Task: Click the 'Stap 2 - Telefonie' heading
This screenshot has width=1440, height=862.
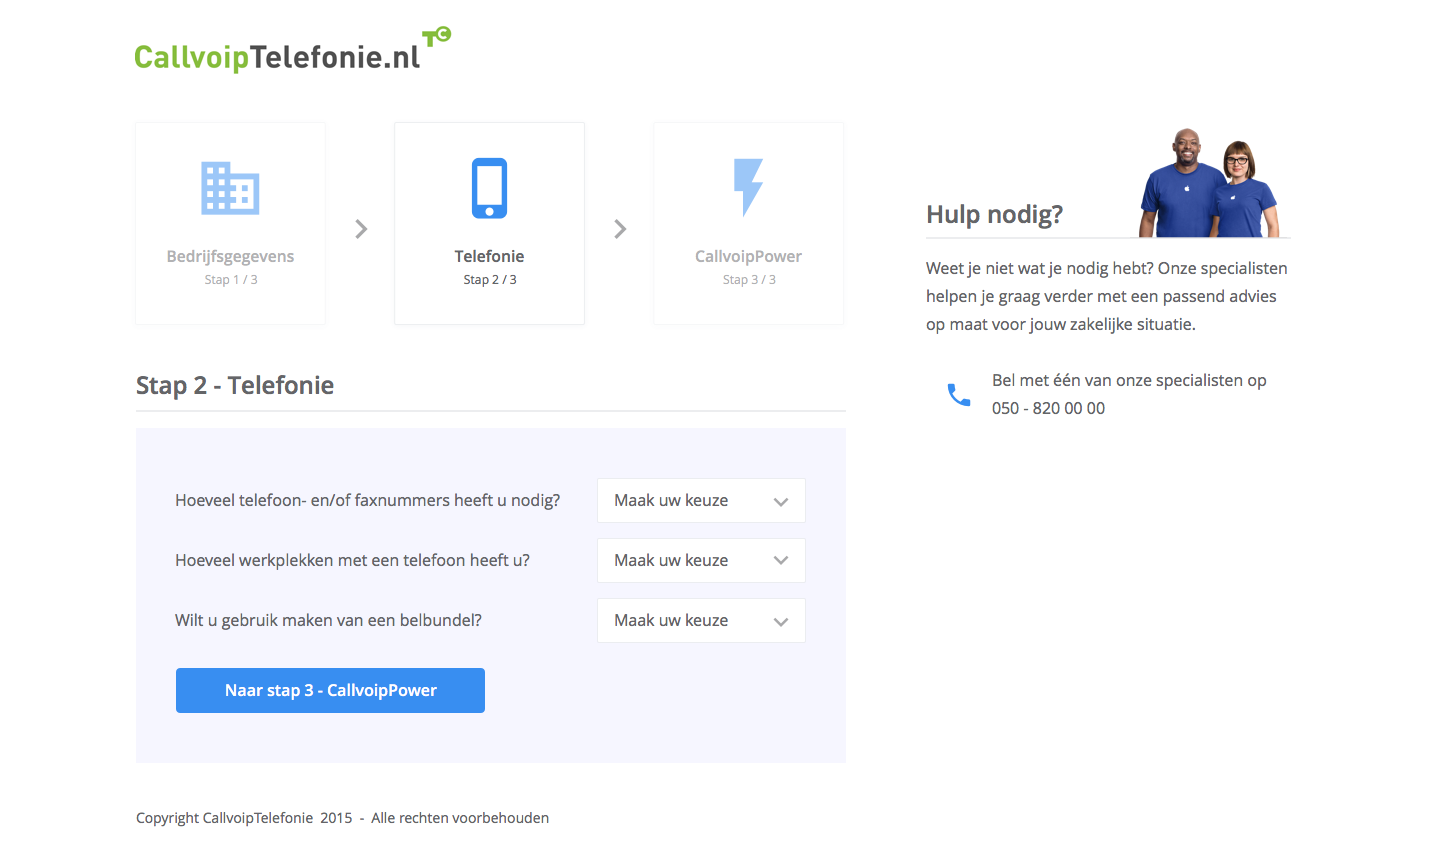Action: (x=235, y=385)
